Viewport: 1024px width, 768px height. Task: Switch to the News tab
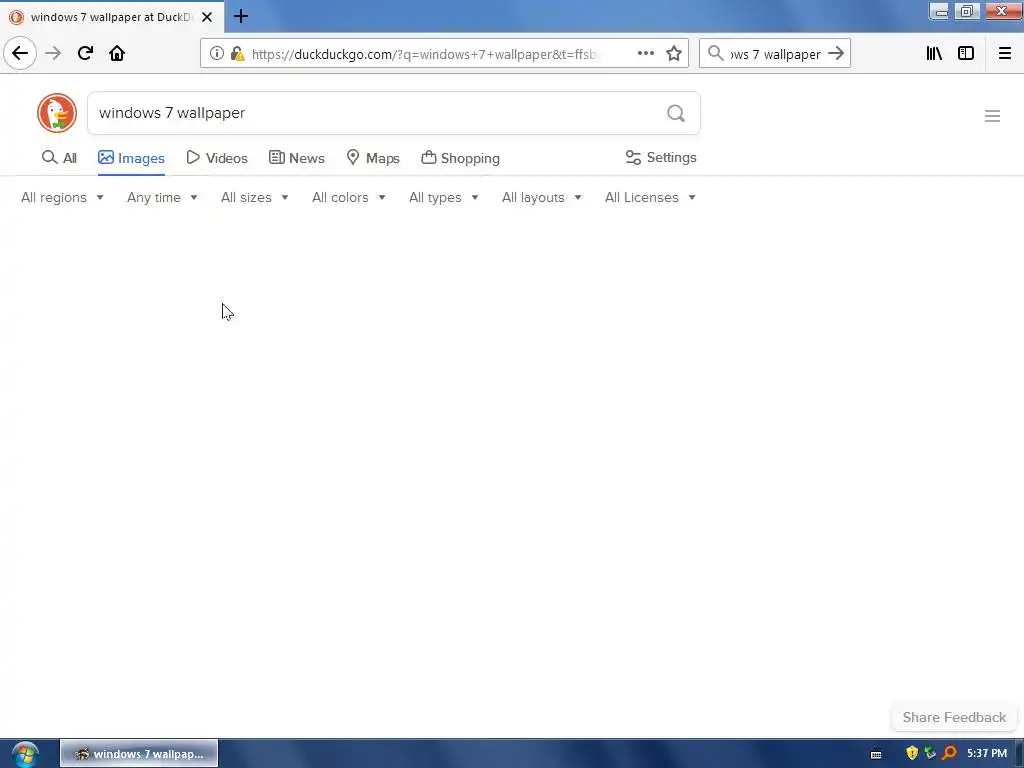click(296, 158)
